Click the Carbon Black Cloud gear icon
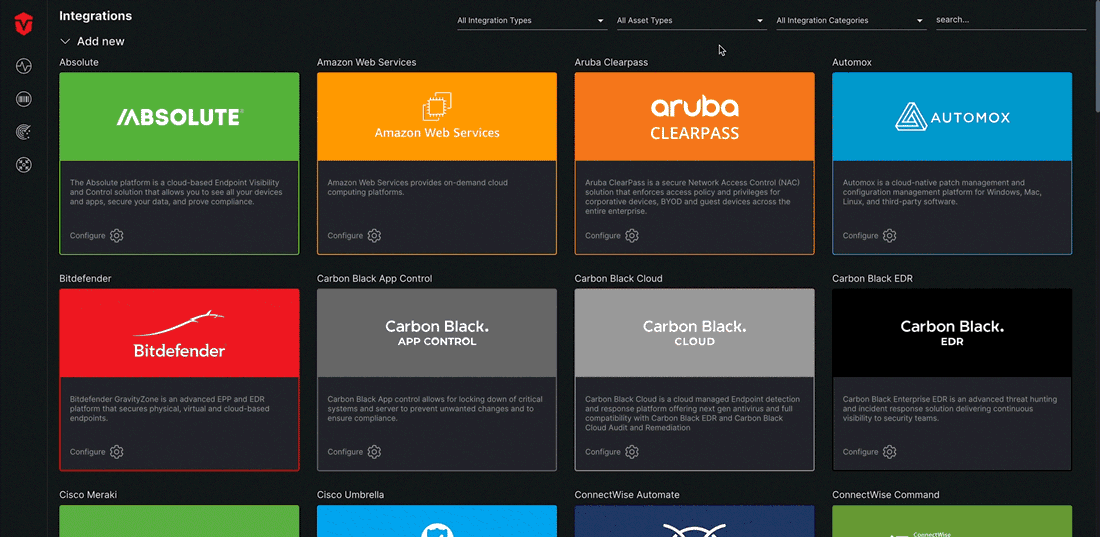This screenshot has width=1100, height=537. pyautogui.click(x=631, y=452)
